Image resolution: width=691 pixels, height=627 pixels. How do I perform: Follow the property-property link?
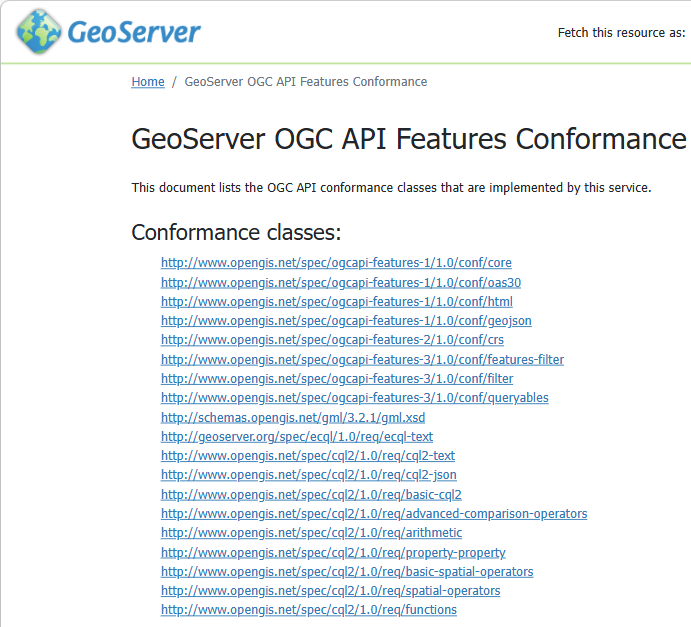click(333, 553)
